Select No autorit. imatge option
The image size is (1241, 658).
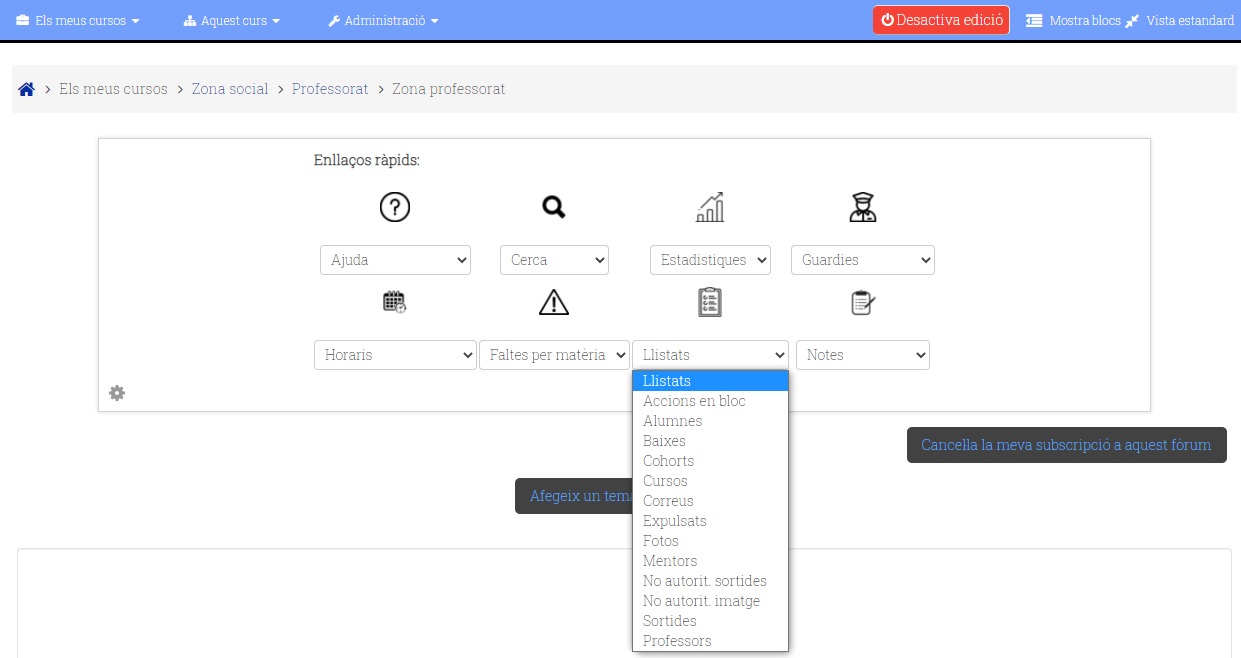pos(710,601)
